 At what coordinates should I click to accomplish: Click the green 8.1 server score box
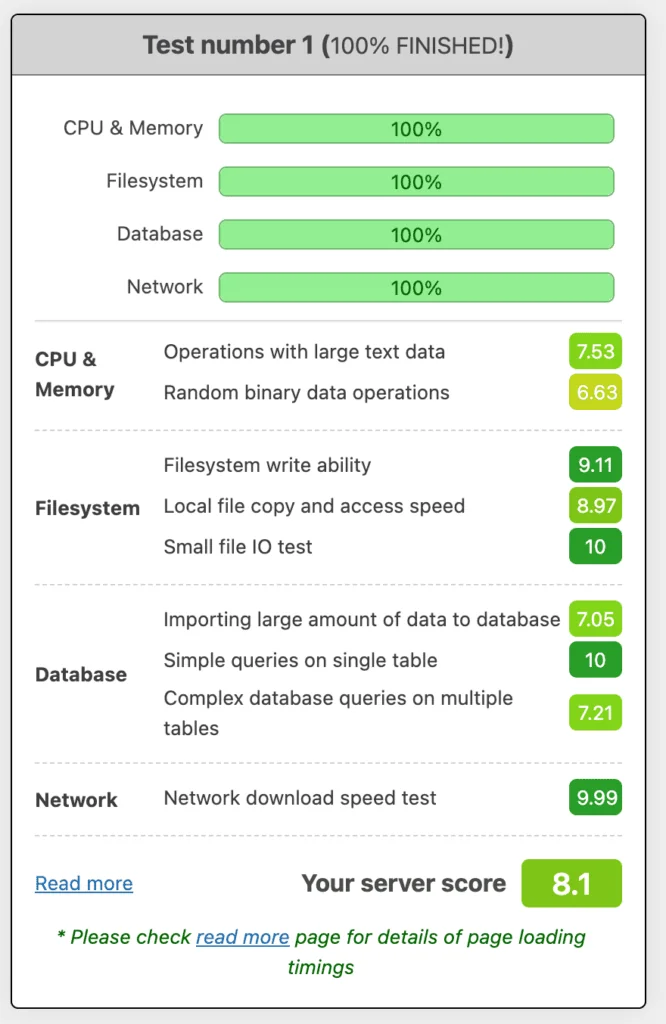click(571, 883)
